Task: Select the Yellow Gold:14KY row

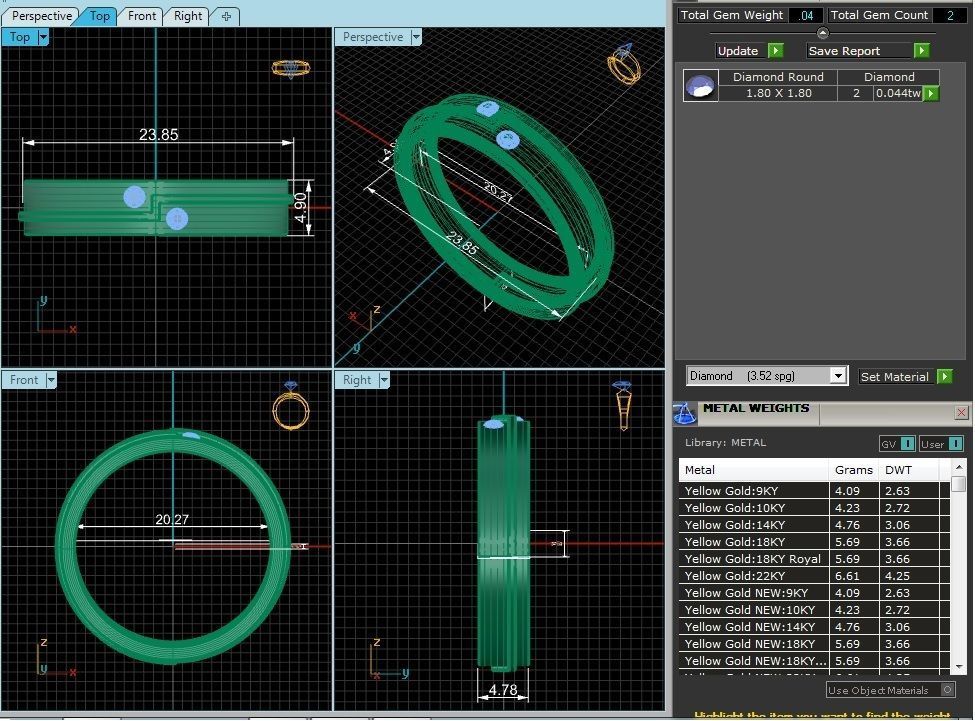Action: 815,525
